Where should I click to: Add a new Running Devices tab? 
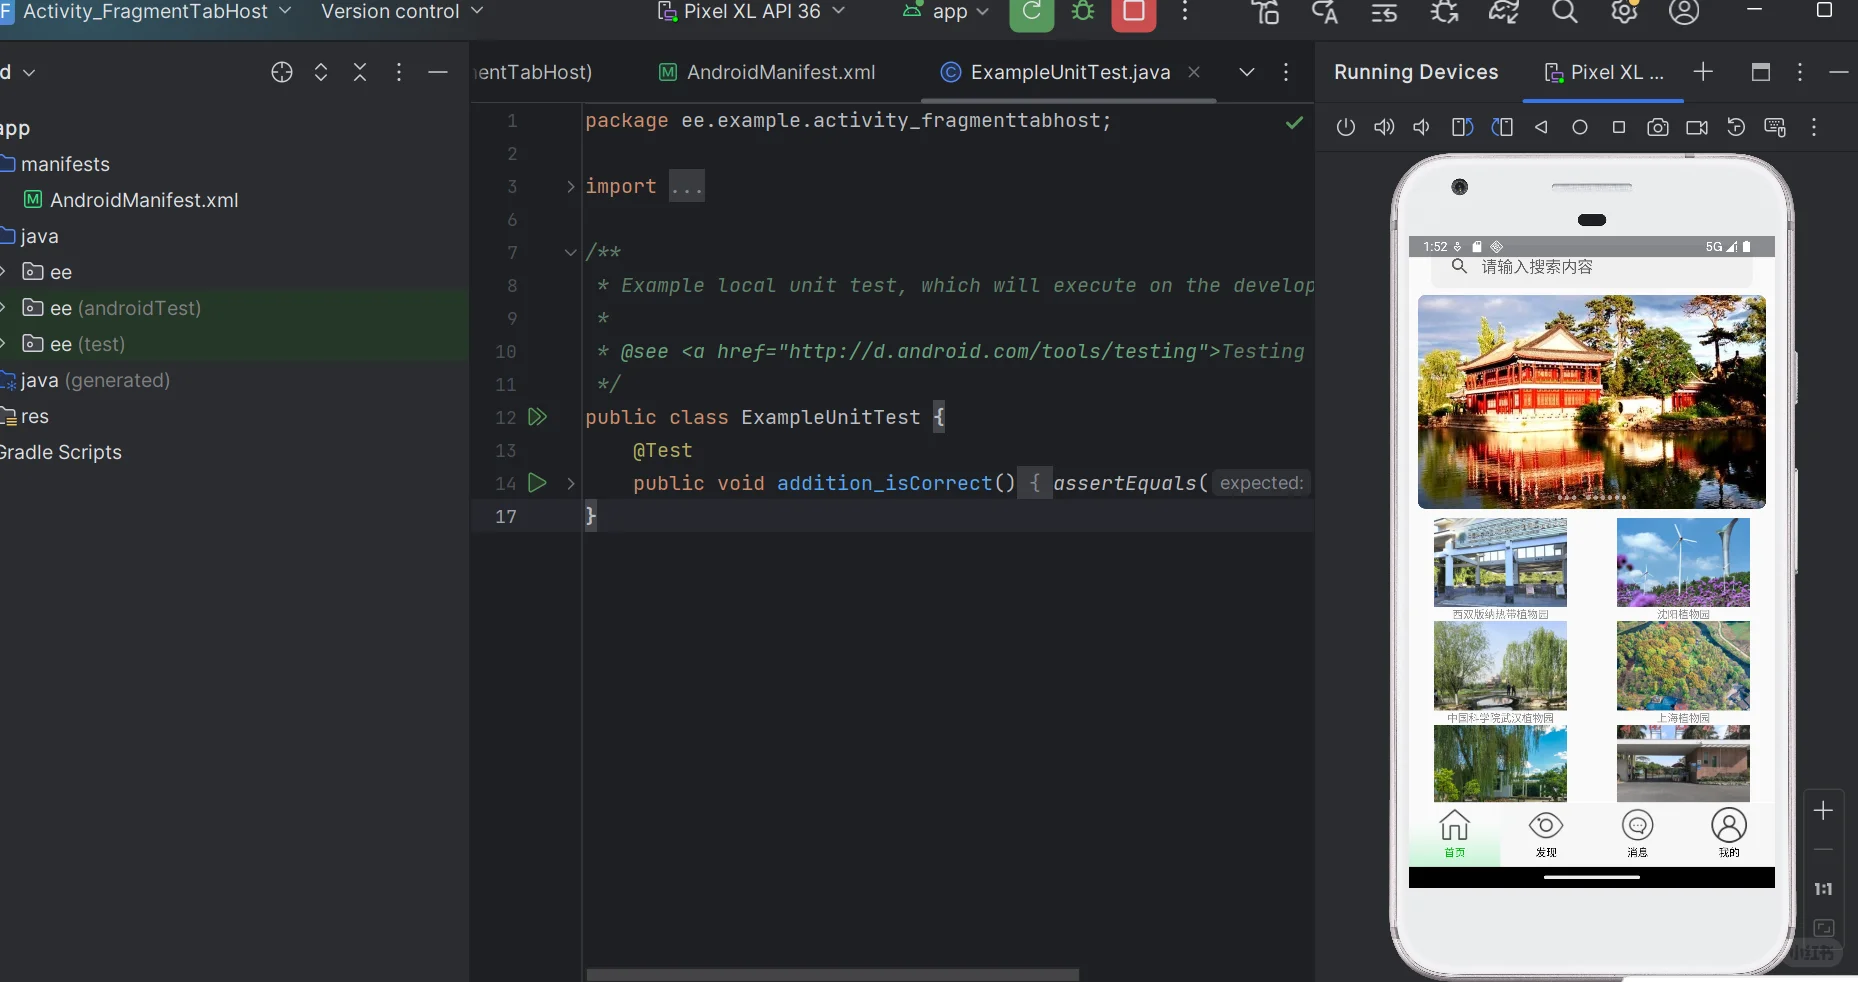pyautogui.click(x=1703, y=72)
